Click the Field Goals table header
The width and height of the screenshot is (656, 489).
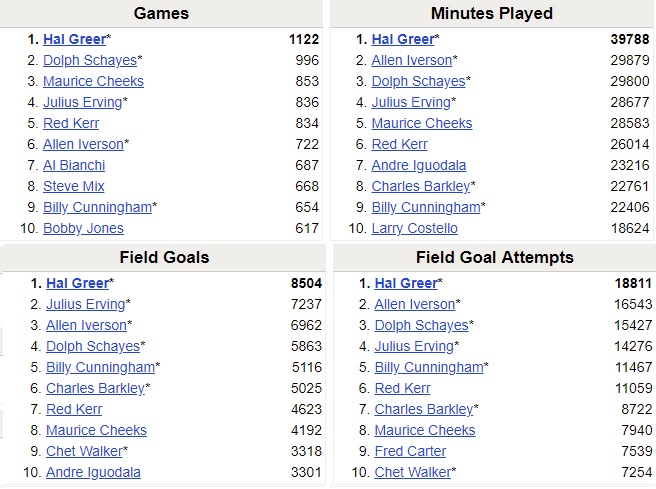point(162,257)
